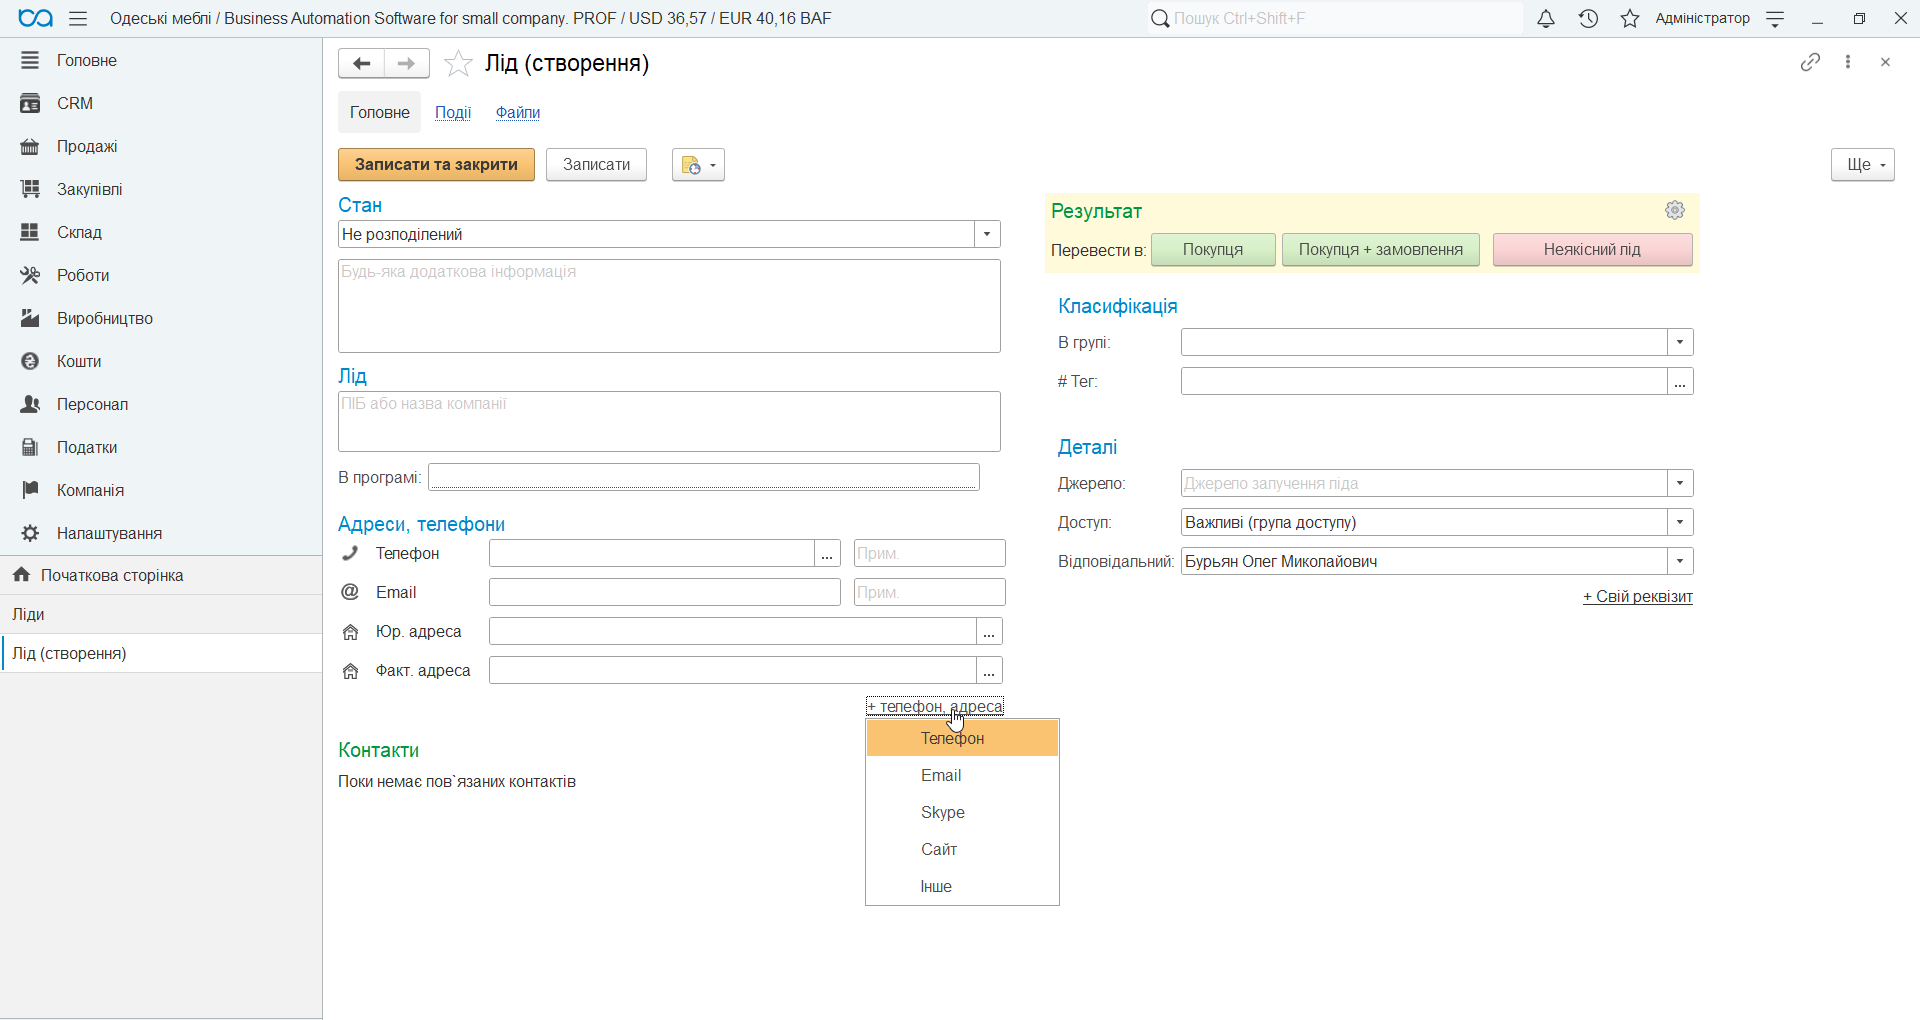Open the Роботи section
The image size is (1920, 1020).
click(161, 275)
